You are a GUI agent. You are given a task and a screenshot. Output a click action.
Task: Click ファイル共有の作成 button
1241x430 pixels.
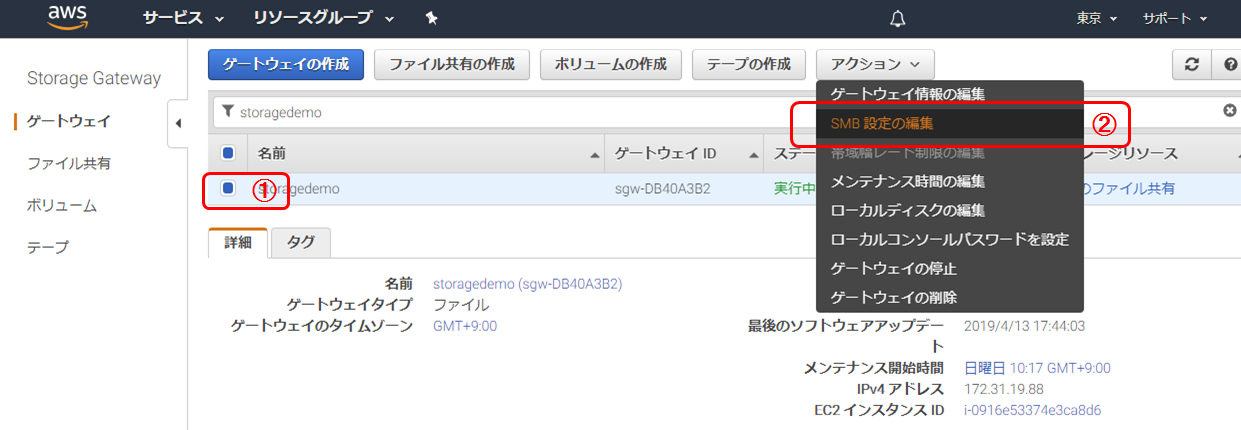[x=452, y=64]
